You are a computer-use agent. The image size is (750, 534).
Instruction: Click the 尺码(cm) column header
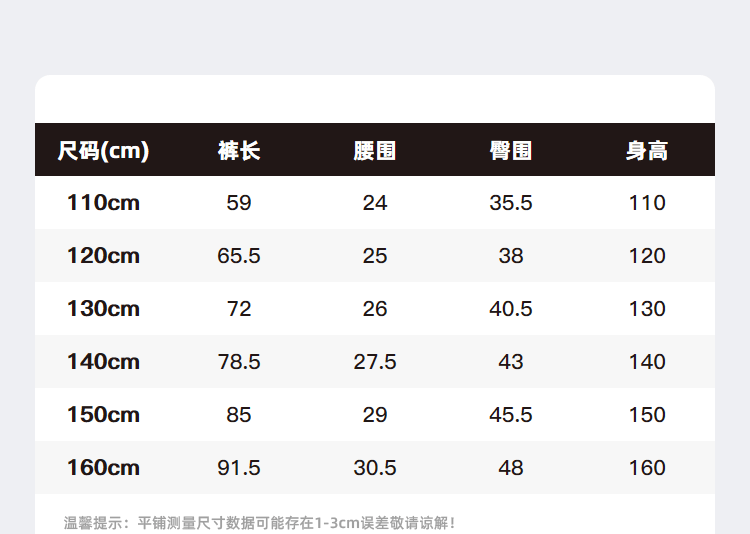103,151
